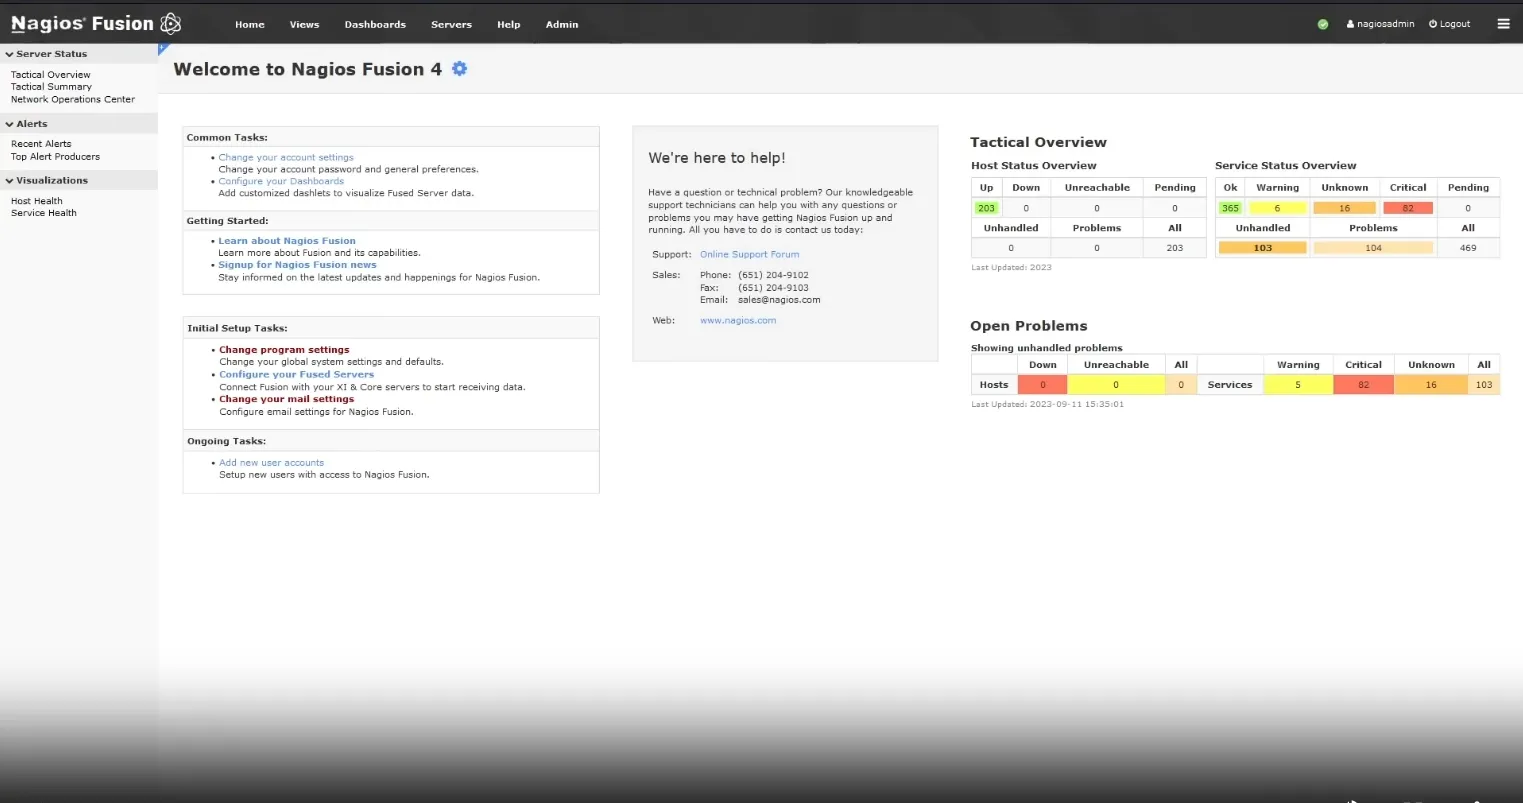The width and height of the screenshot is (1523, 803).
Task: Click Open Problems Services All count 103
Action: (x=1484, y=385)
